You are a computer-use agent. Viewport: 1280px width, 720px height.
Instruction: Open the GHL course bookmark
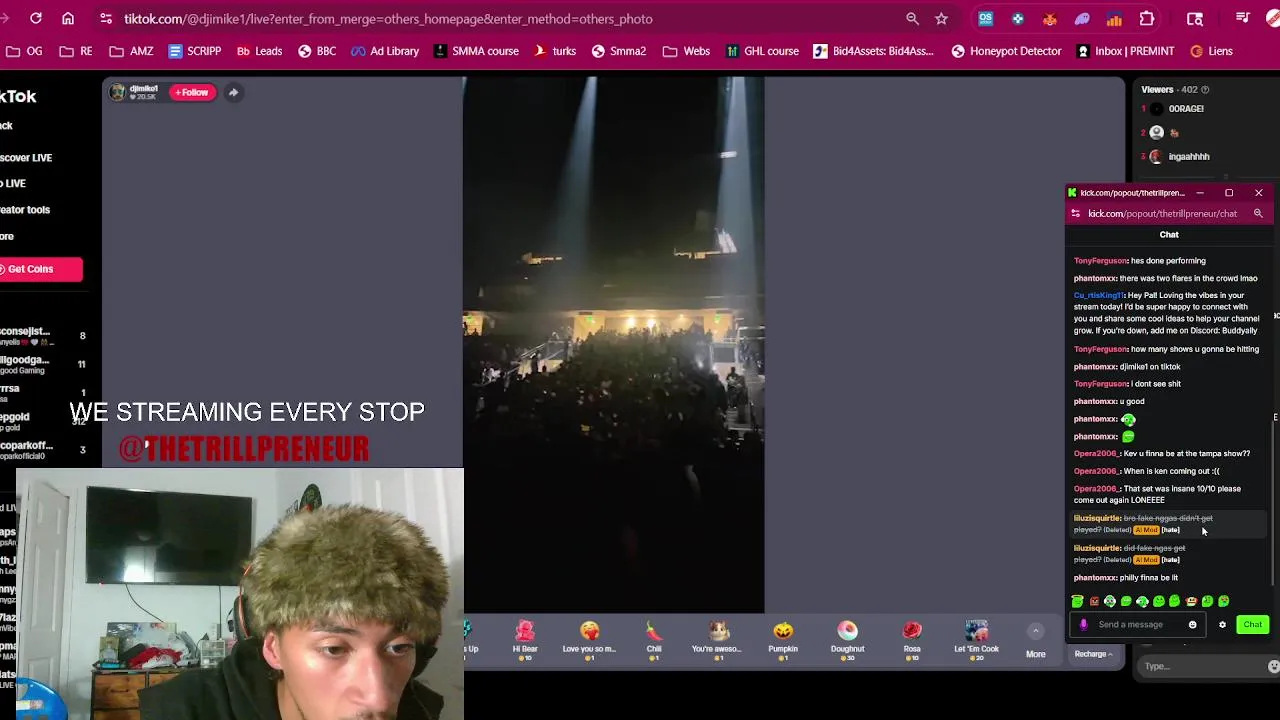[x=763, y=51]
